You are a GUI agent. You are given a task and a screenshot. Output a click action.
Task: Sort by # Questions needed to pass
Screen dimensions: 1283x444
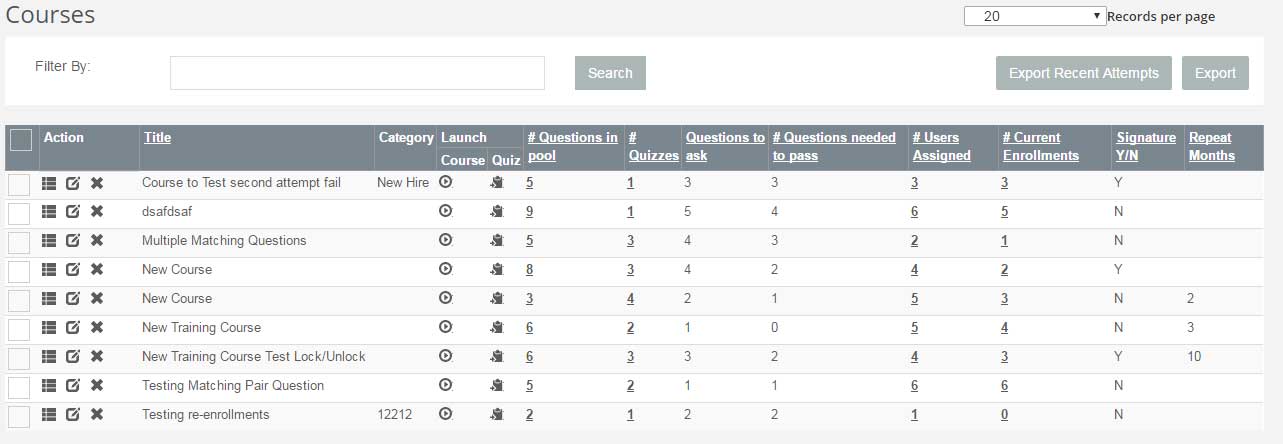[x=834, y=146]
